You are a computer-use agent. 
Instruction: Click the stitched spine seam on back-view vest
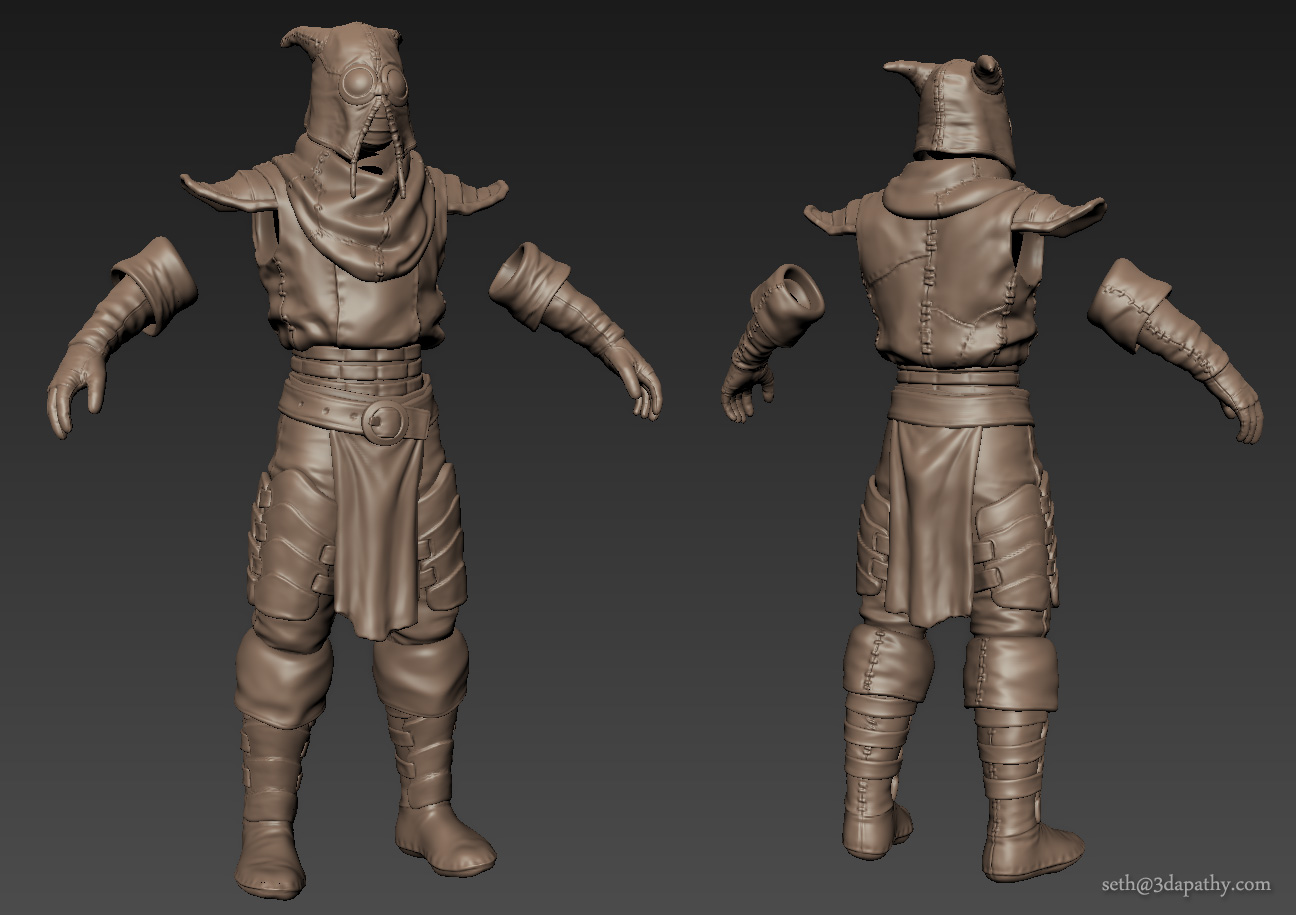[x=934, y=290]
